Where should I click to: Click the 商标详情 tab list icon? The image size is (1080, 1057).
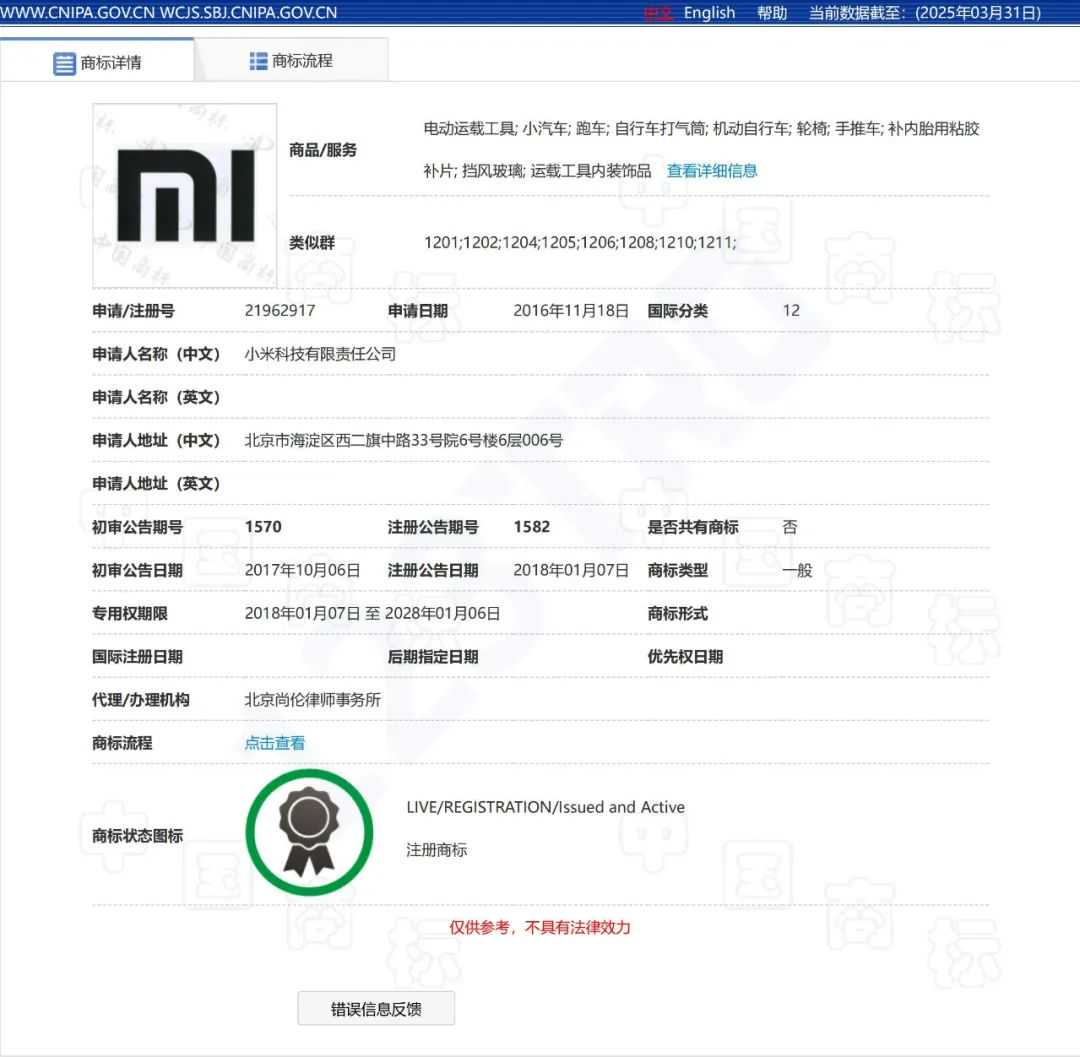64,63
